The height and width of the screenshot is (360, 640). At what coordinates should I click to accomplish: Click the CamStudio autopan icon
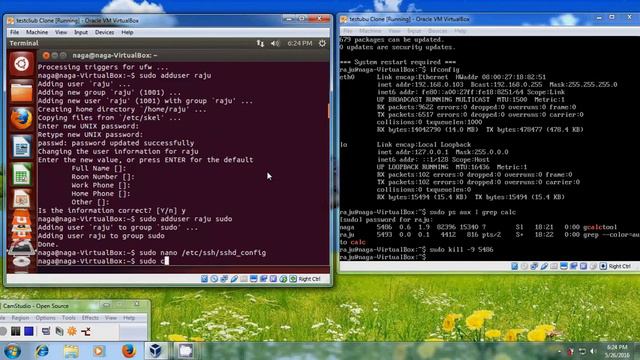(86, 331)
